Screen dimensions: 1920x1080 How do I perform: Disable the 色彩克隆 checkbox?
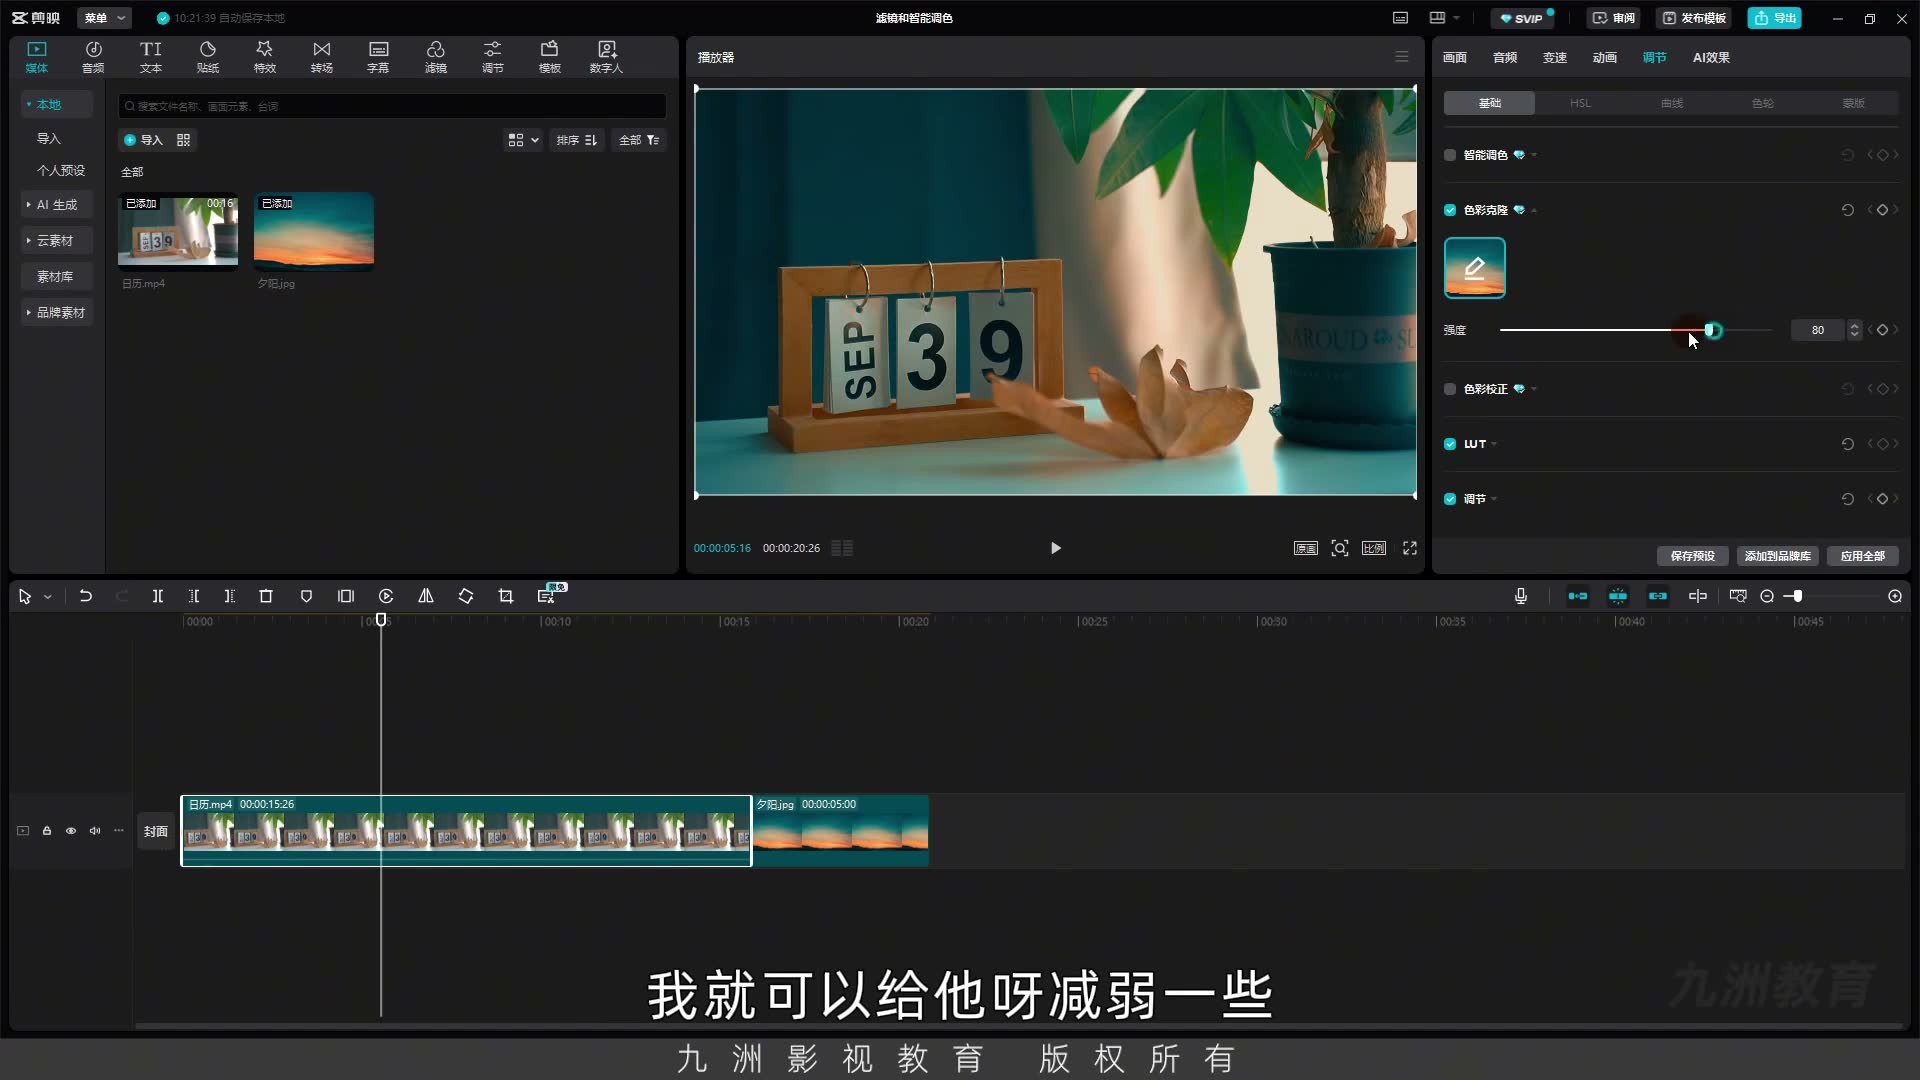point(1450,210)
